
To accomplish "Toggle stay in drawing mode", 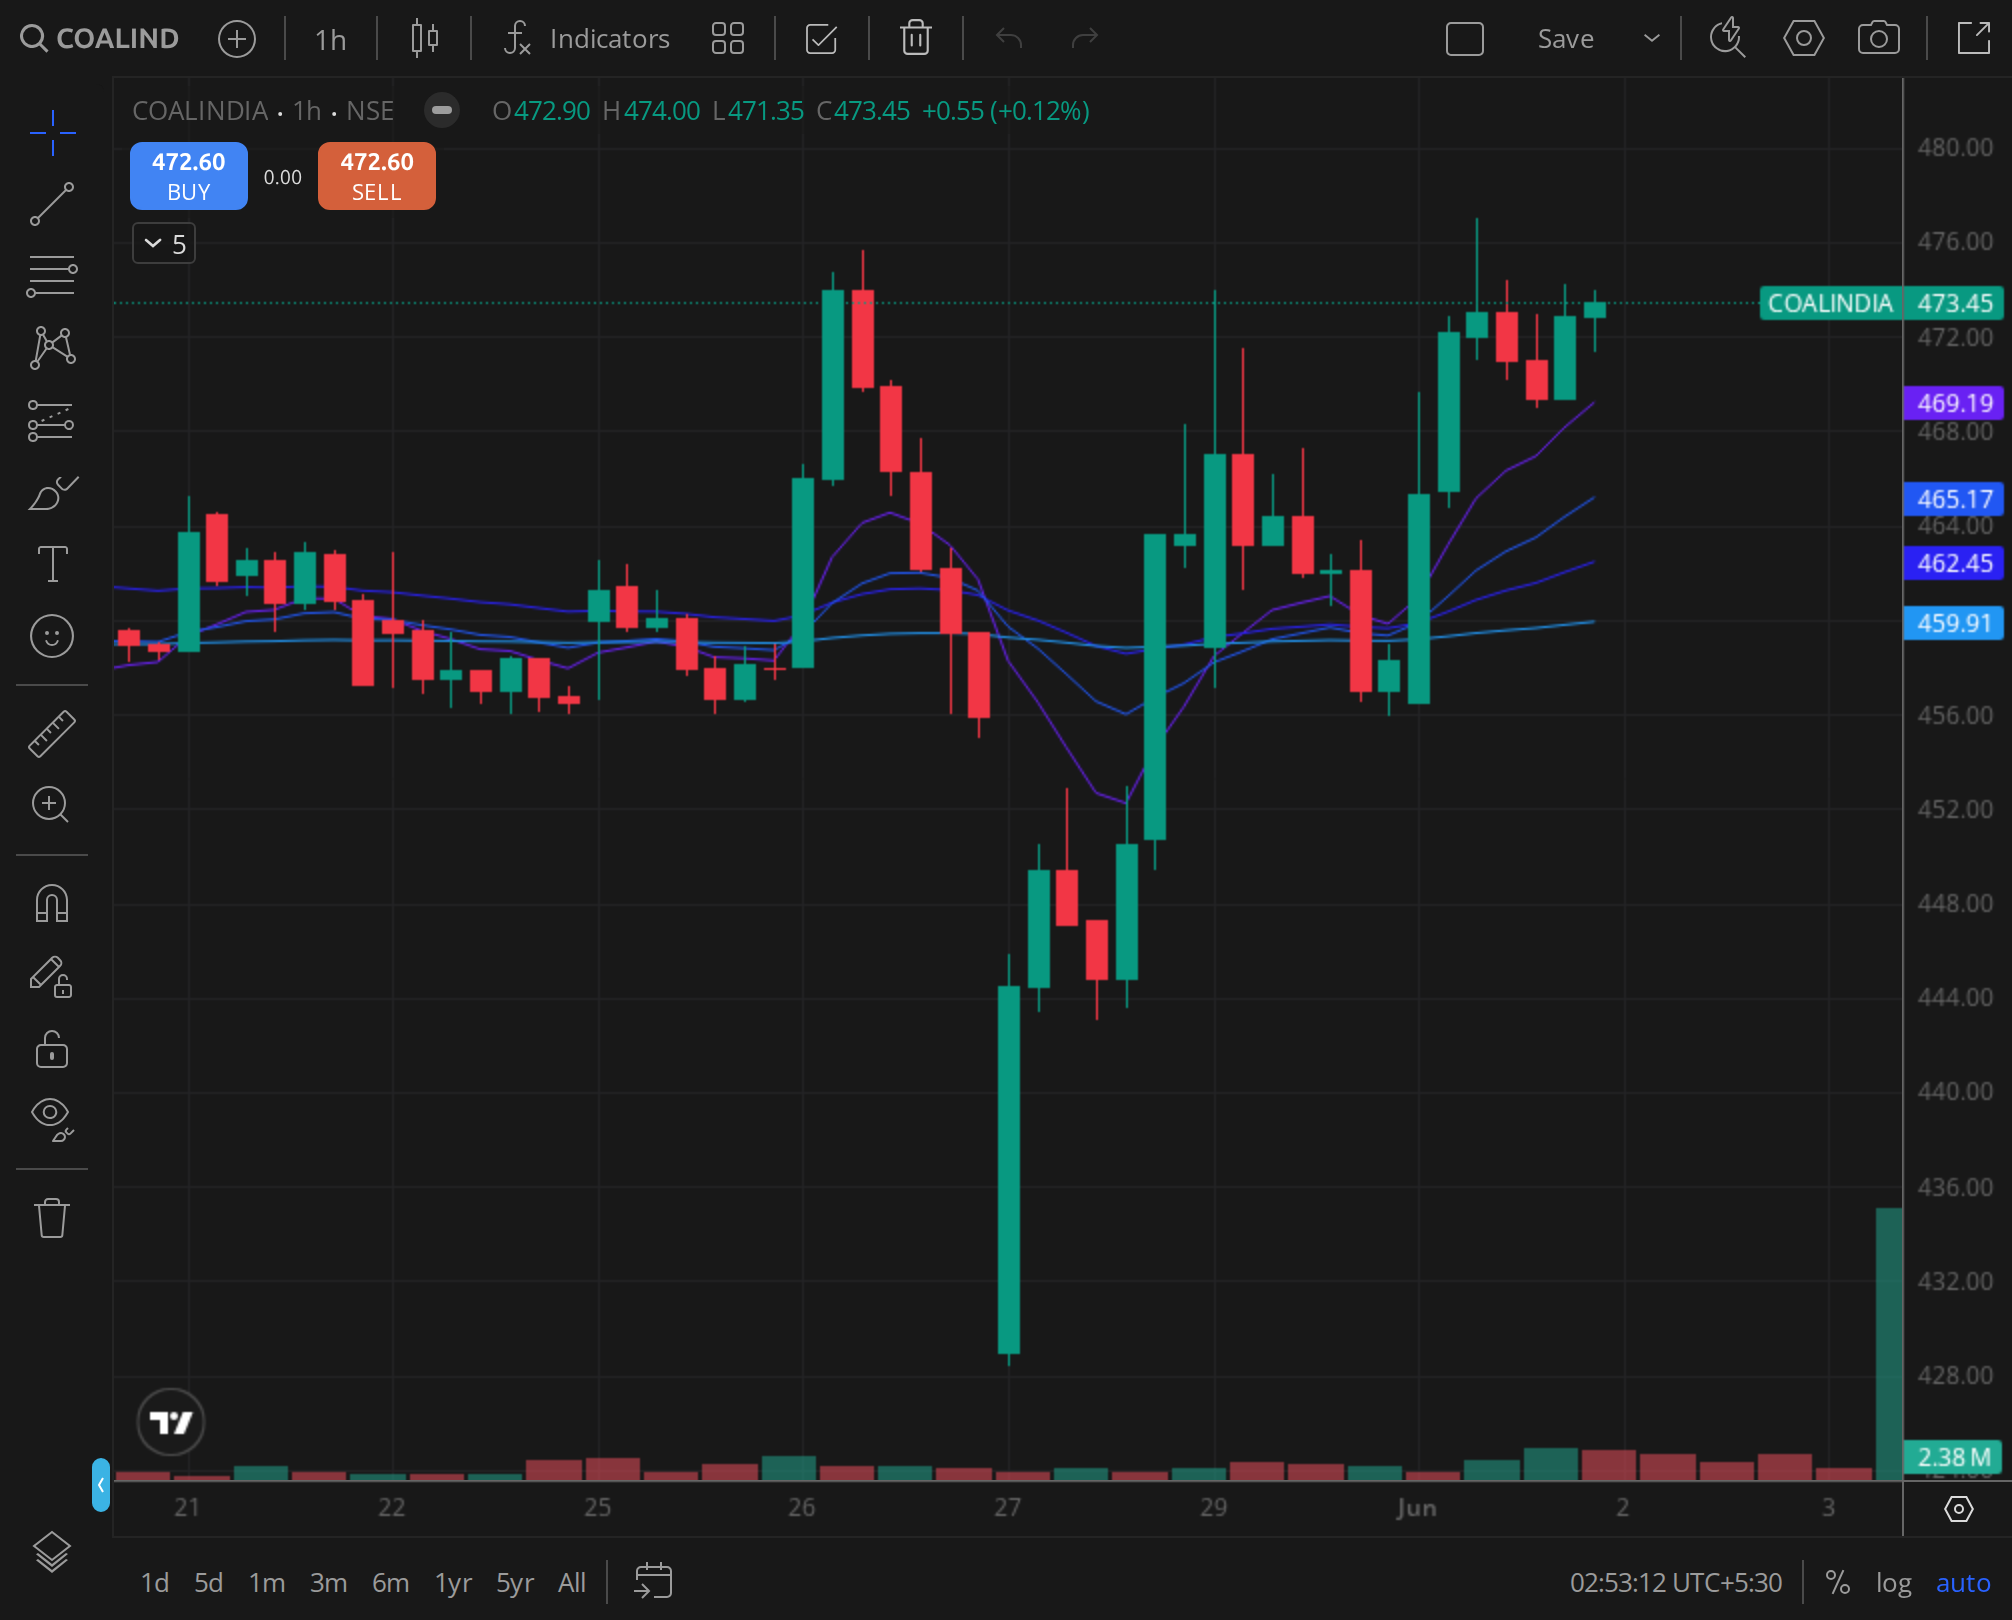I will coord(52,976).
